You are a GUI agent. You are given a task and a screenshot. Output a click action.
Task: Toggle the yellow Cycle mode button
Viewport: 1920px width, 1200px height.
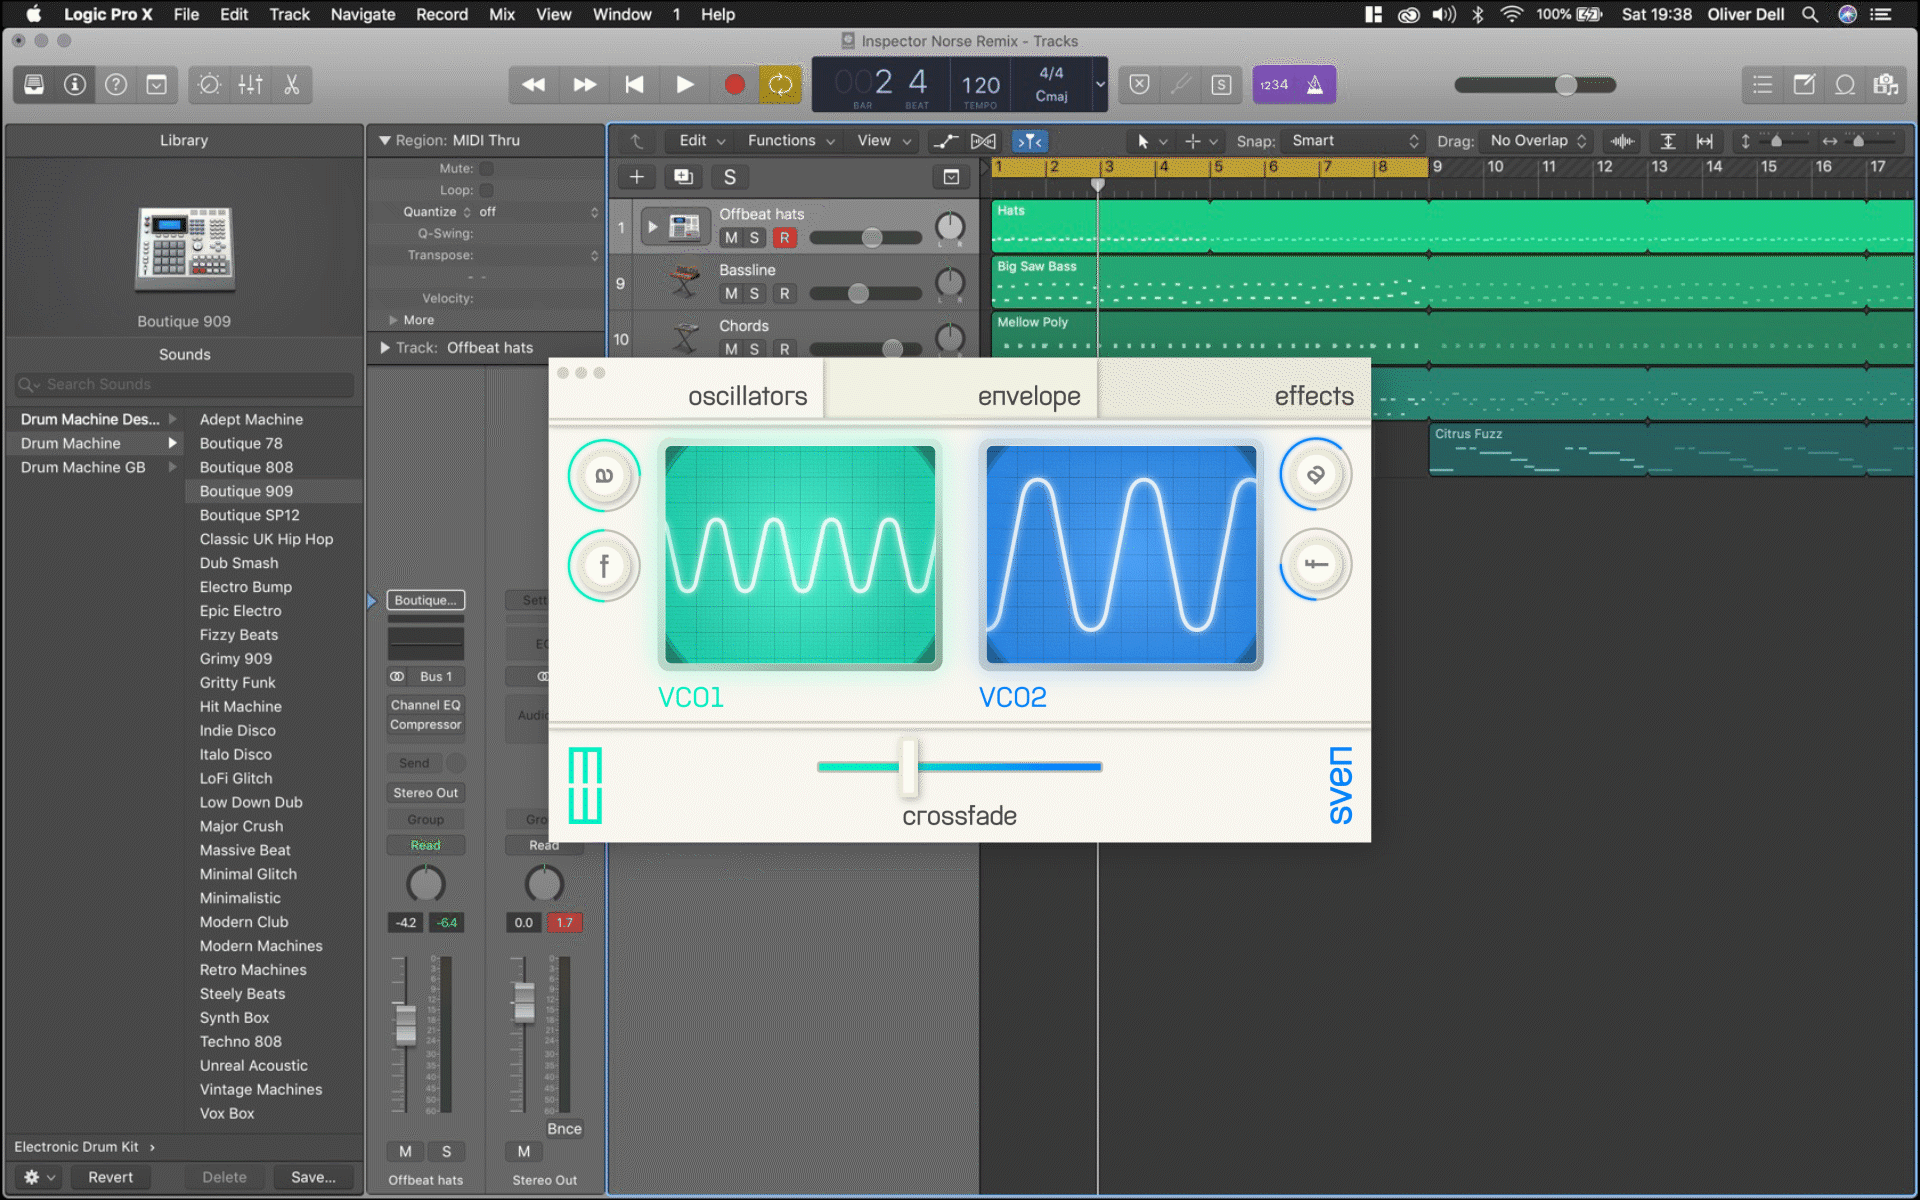[780, 85]
